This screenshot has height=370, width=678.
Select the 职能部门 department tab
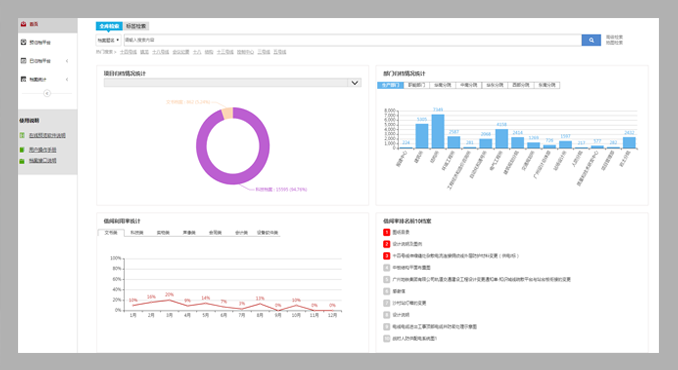[x=416, y=85]
